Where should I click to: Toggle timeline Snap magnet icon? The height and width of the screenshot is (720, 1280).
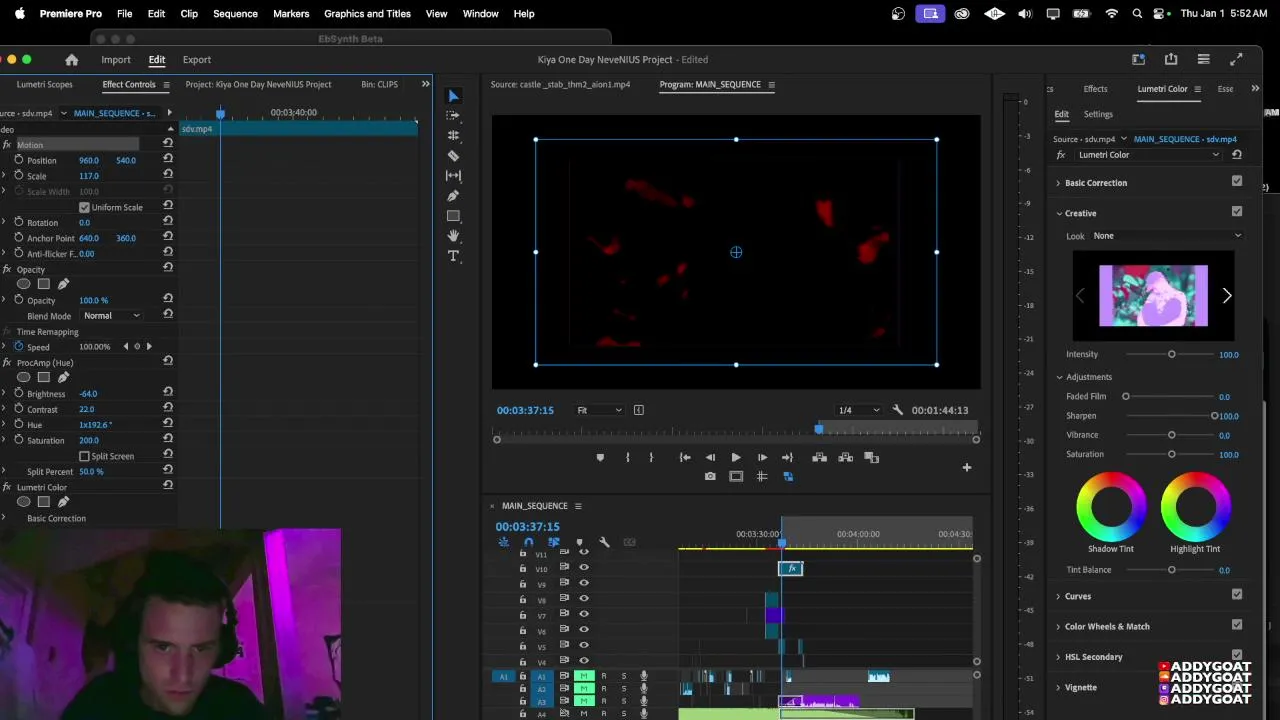(x=528, y=542)
